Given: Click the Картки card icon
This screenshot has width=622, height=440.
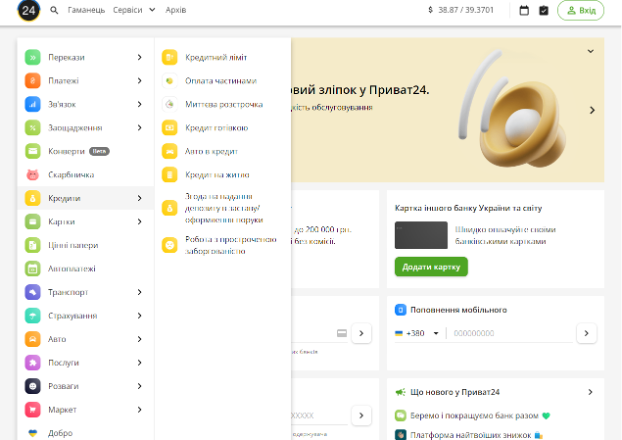Looking at the screenshot, I should point(33,221).
